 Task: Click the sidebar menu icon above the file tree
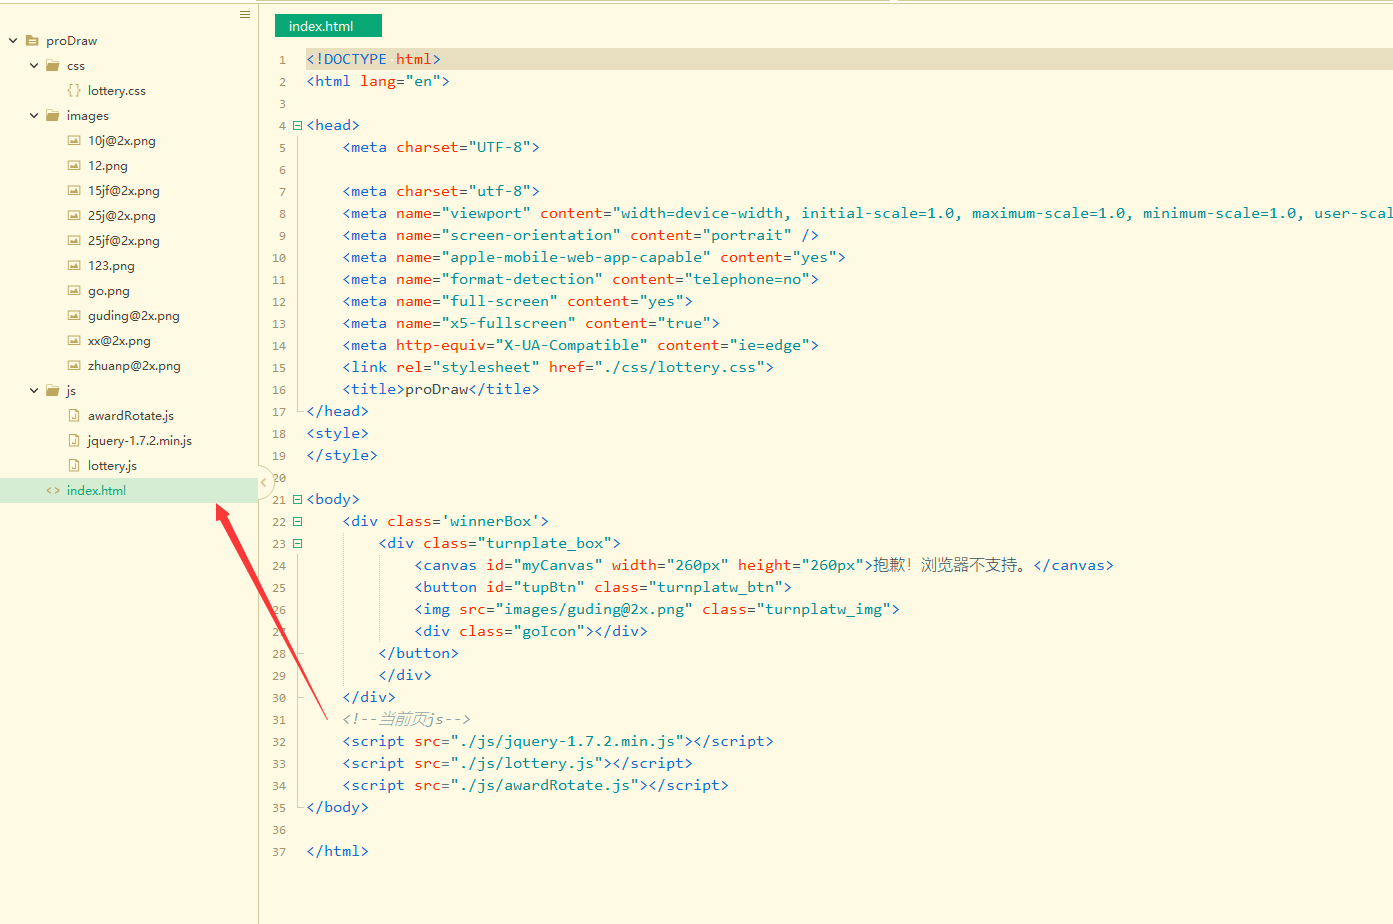[245, 14]
